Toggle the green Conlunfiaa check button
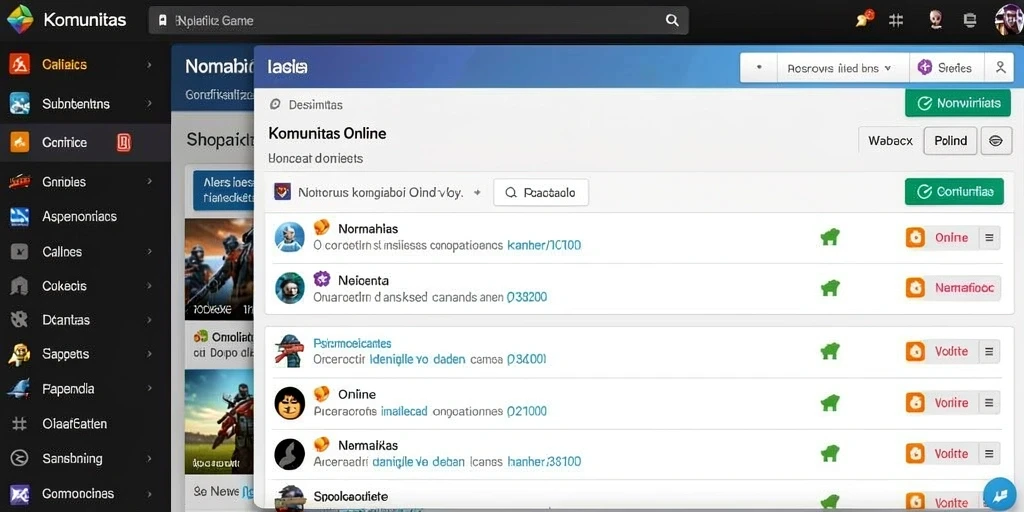1024x512 pixels. point(954,191)
